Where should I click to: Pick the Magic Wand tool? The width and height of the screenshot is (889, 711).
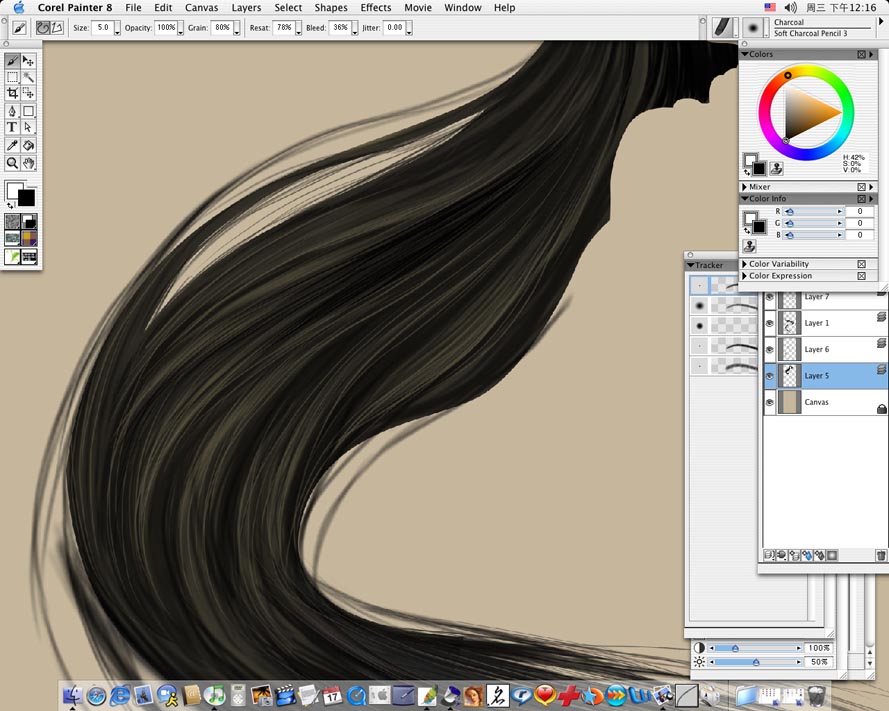28,77
